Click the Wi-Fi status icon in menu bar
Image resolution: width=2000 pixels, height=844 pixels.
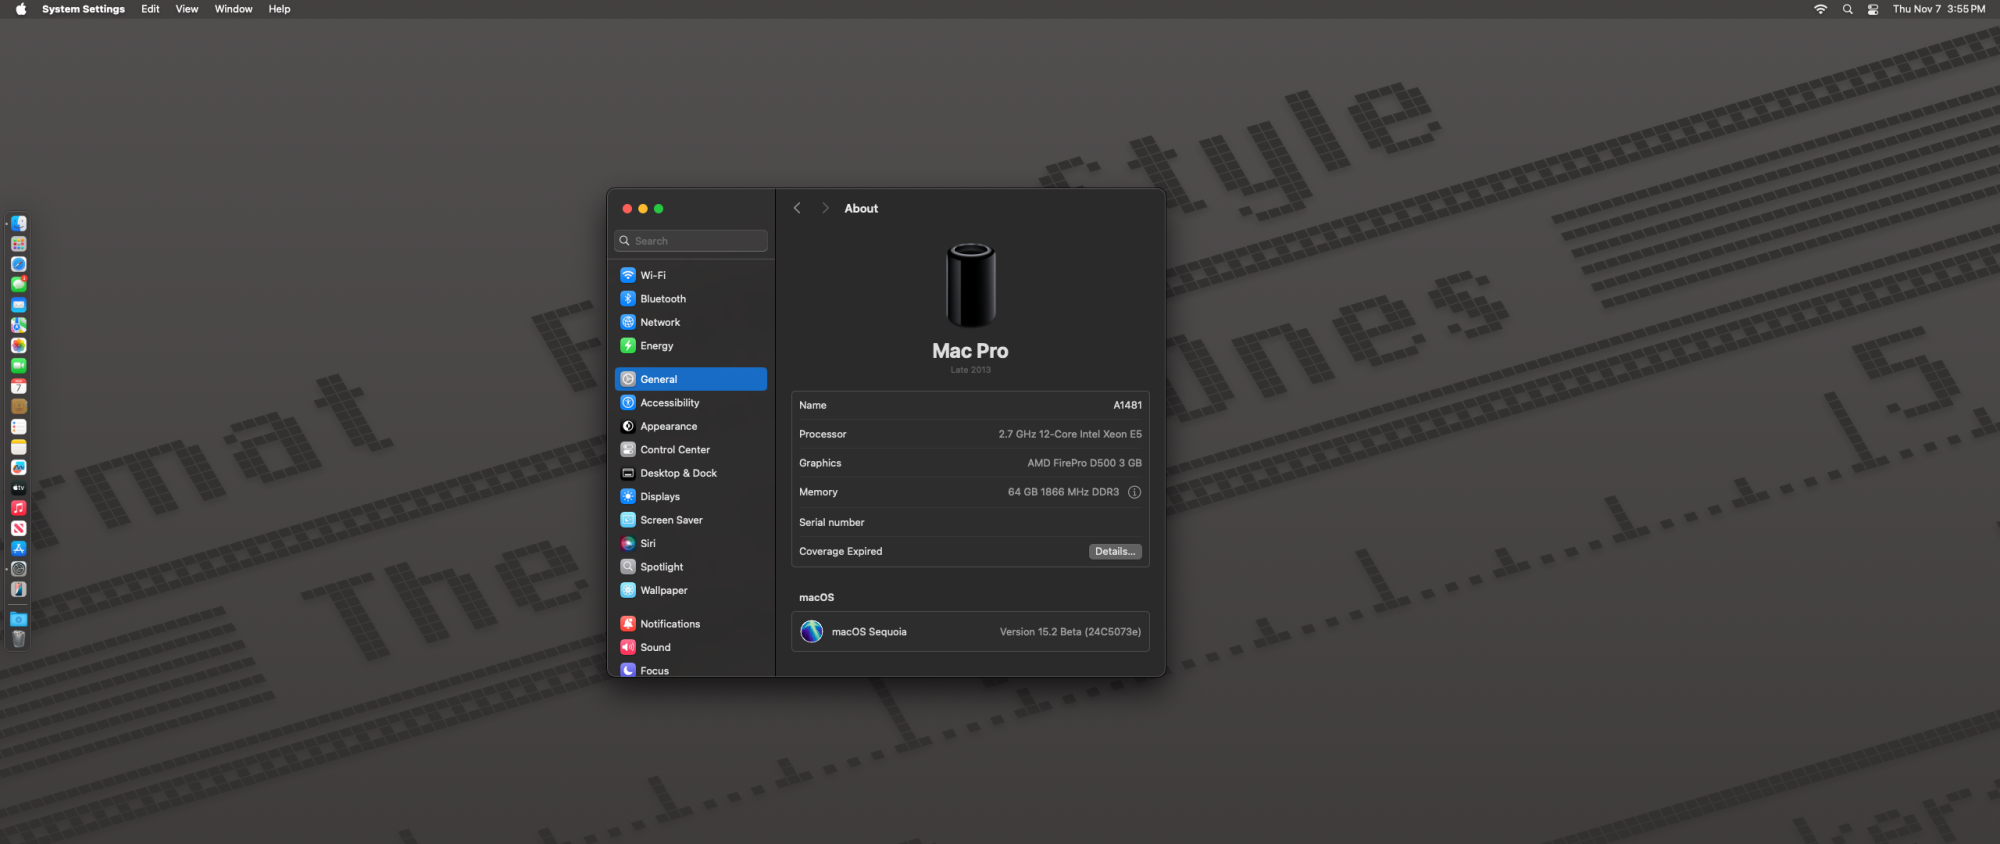point(1821,9)
